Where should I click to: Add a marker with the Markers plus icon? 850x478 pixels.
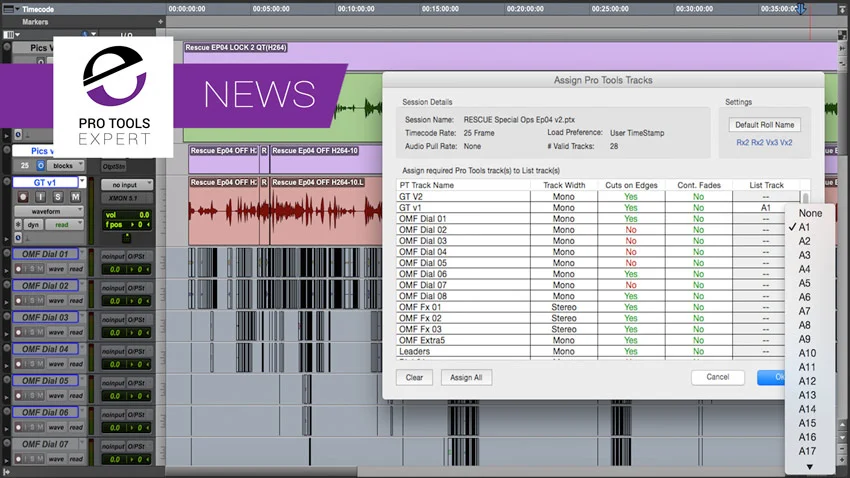click(x=160, y=22)
